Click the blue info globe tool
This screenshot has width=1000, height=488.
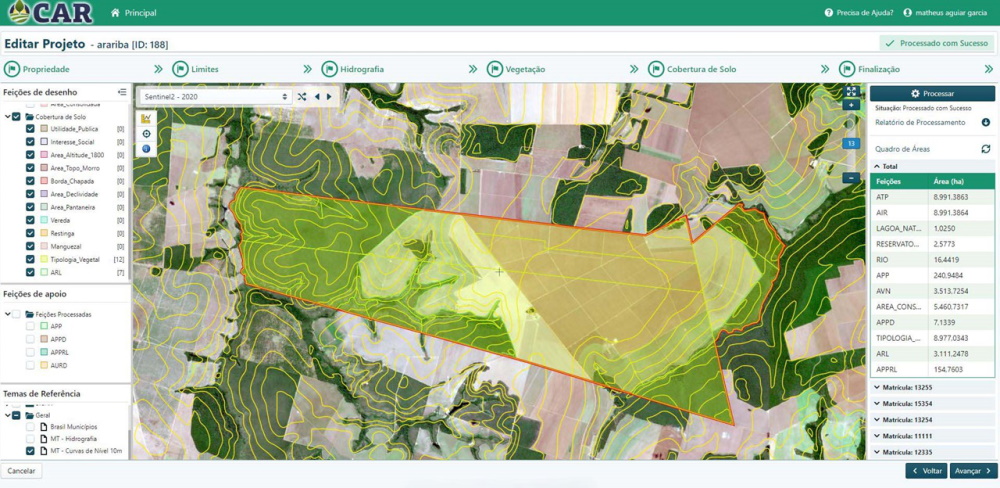[147, 149]
